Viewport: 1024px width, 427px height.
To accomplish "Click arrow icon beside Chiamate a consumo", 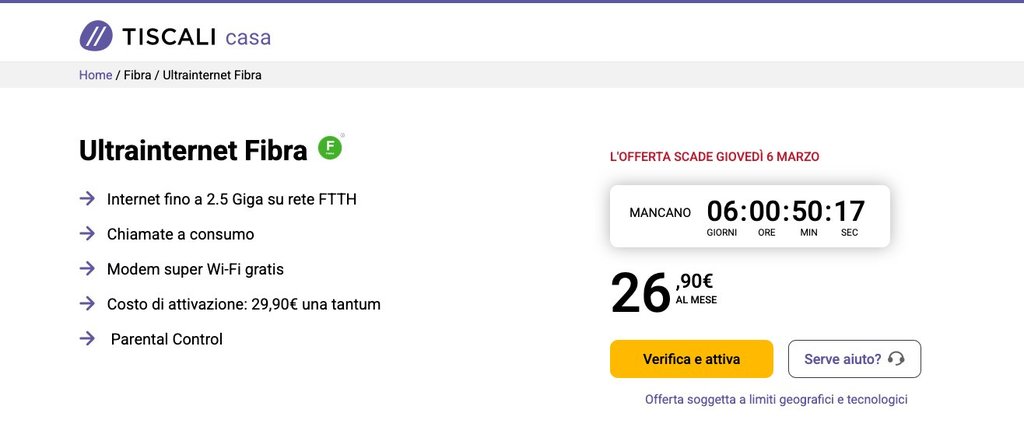I will 87,234.
